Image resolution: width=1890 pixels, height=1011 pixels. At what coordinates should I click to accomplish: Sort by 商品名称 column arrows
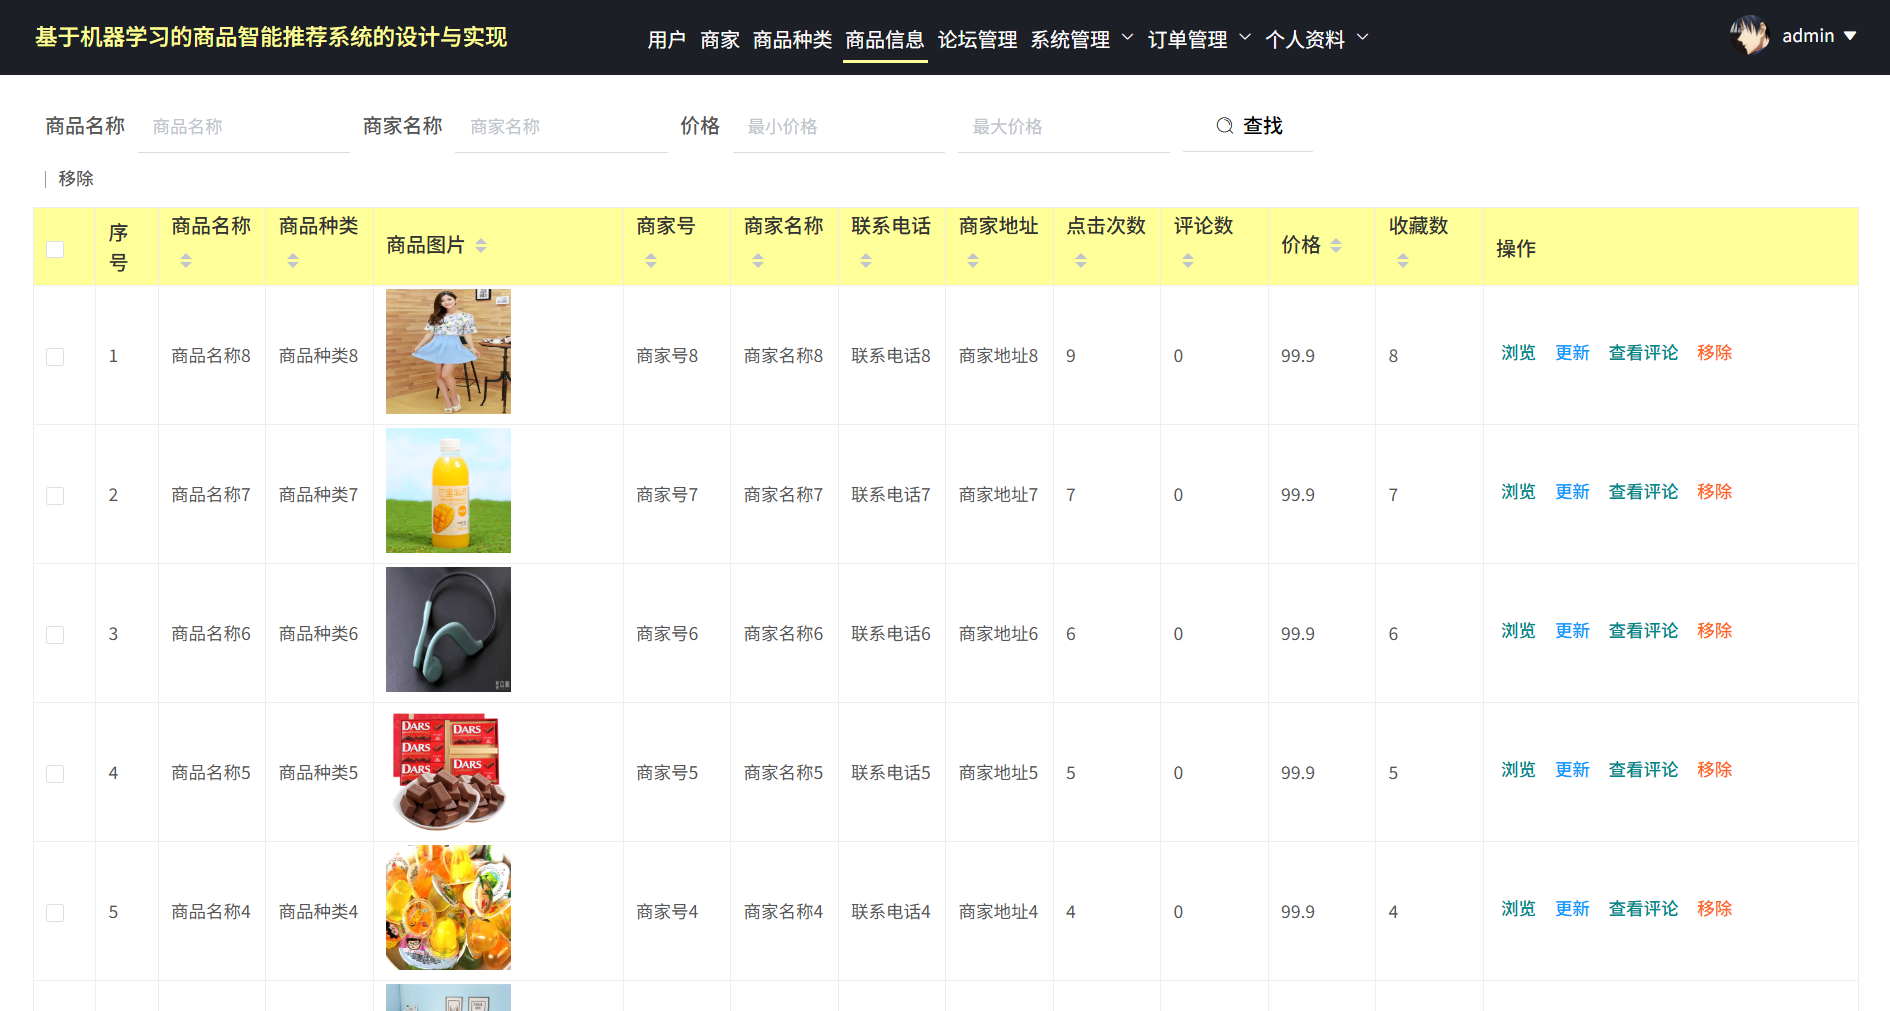[x=186, y=261]
